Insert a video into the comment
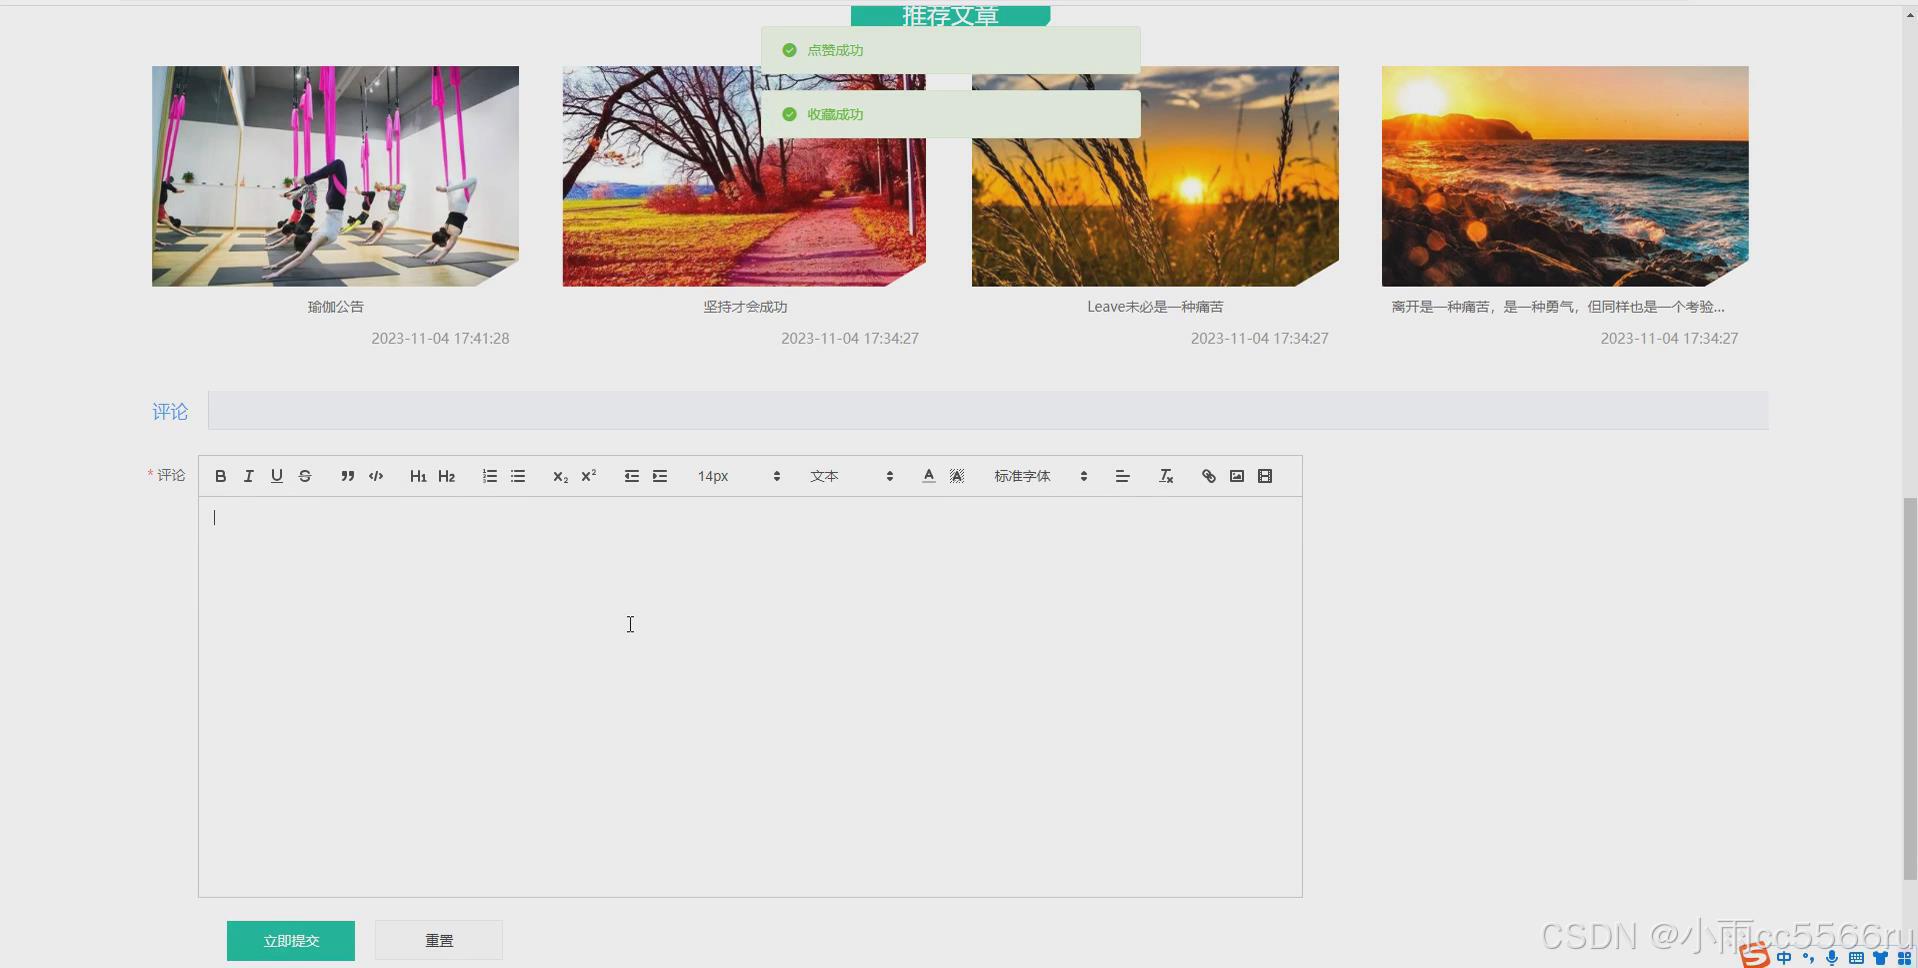 coord(1264,476)
